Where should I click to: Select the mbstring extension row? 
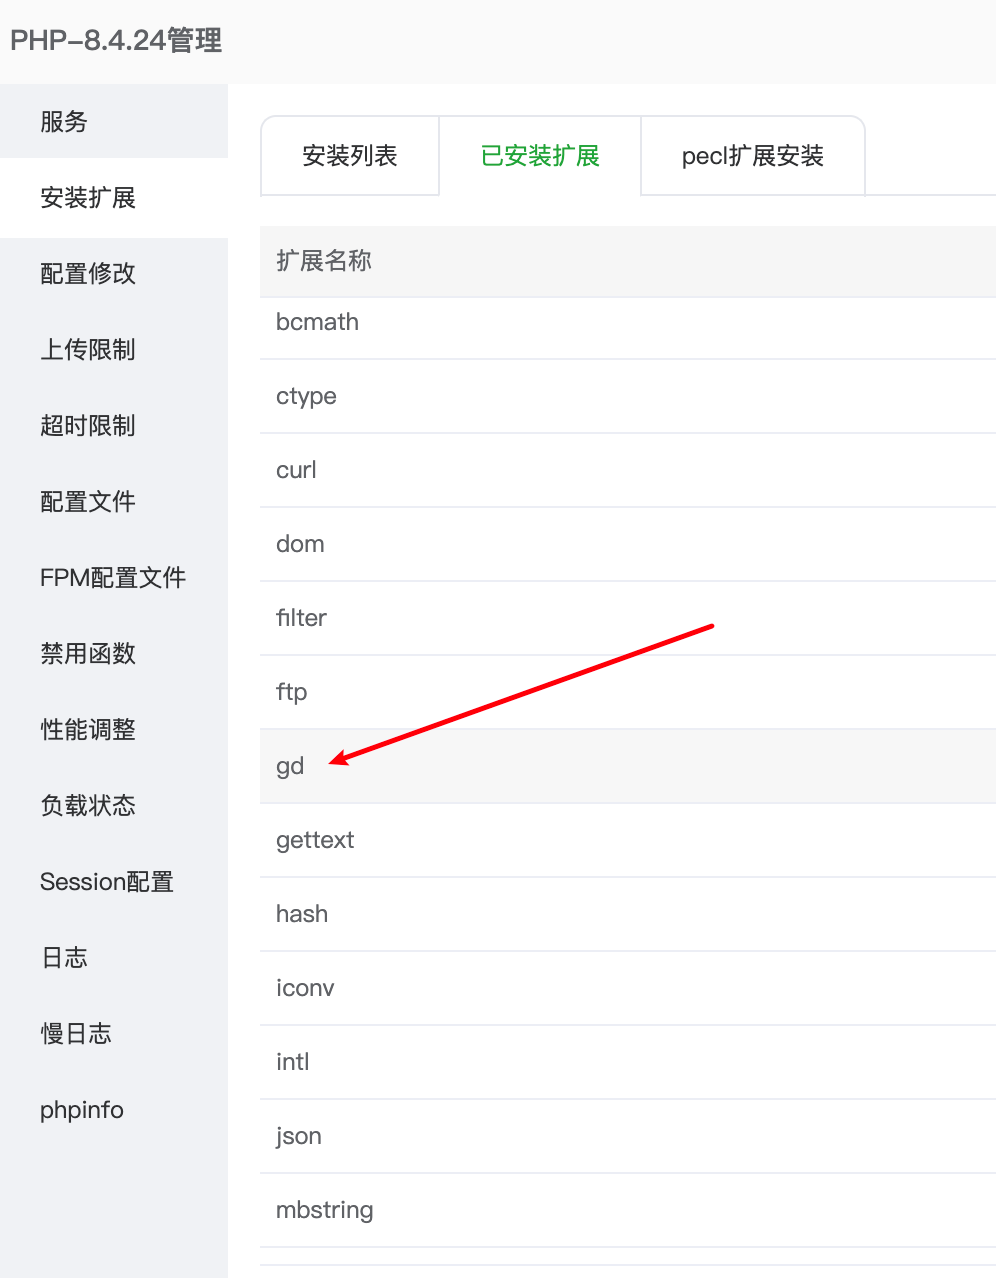(628, 1210)
